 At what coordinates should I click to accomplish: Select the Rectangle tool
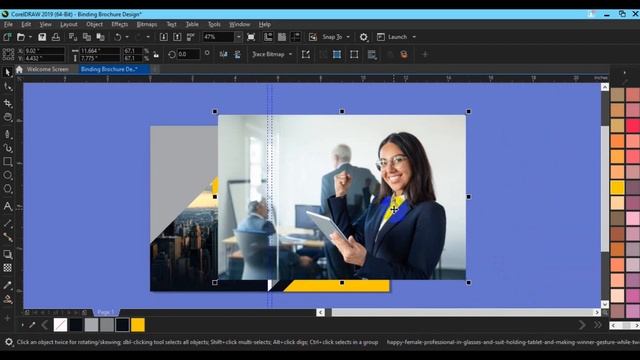click(x=7, y=162)
